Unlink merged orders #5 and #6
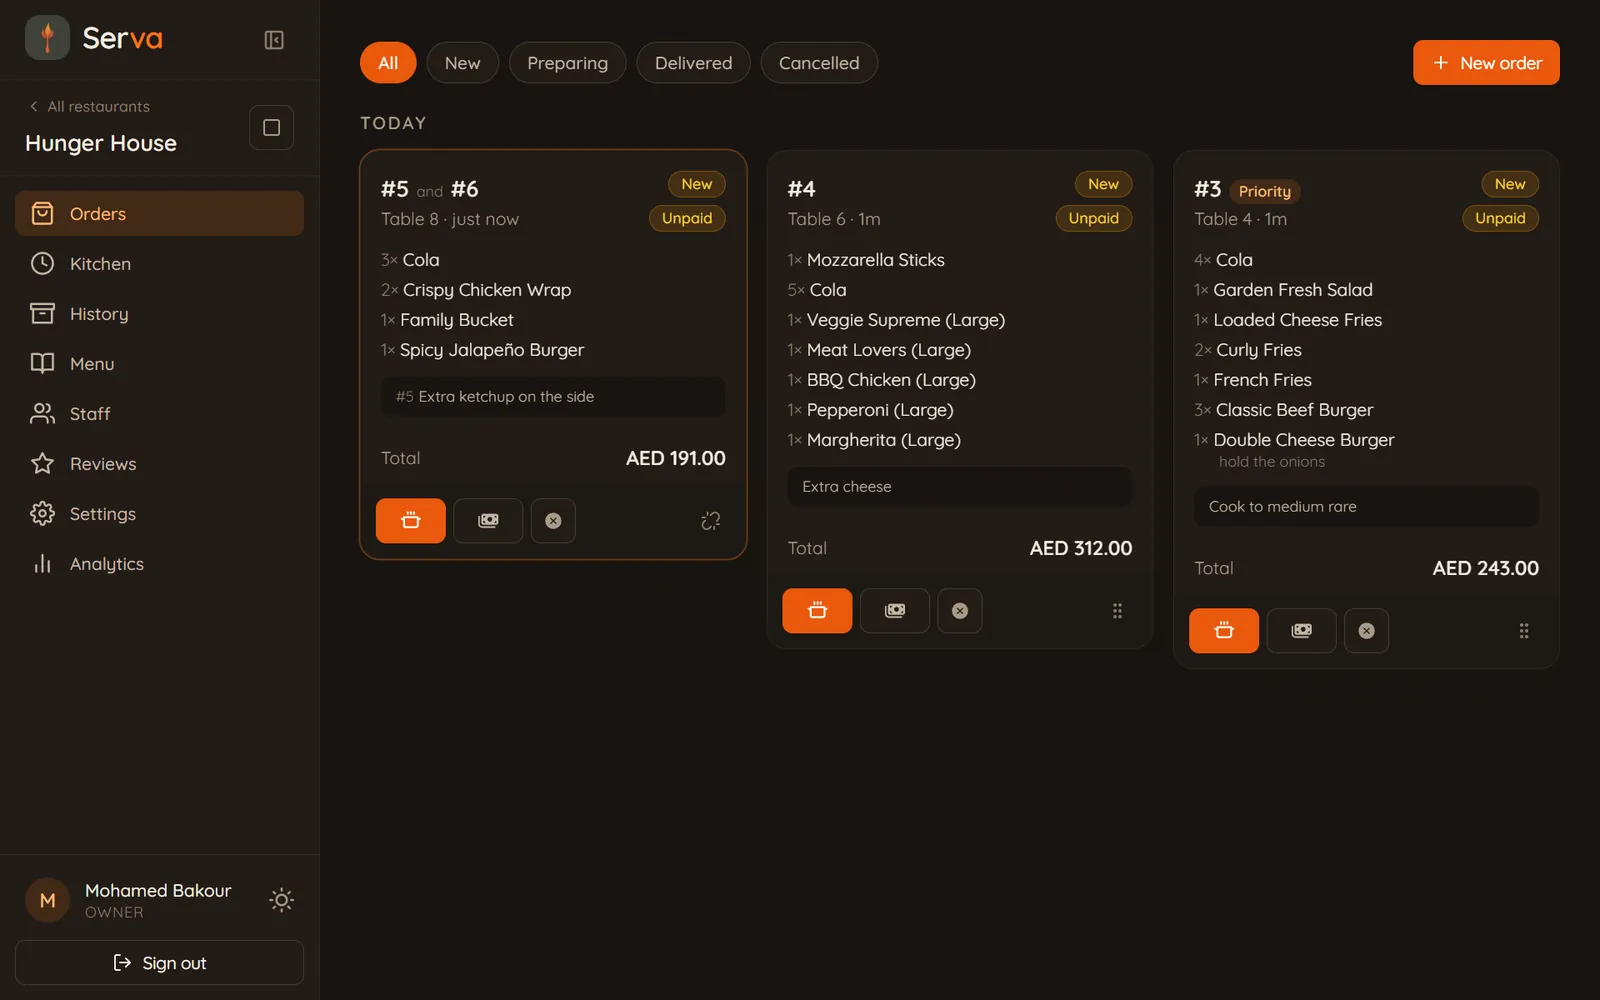Screen dimensions: 1600x1000 710,521
